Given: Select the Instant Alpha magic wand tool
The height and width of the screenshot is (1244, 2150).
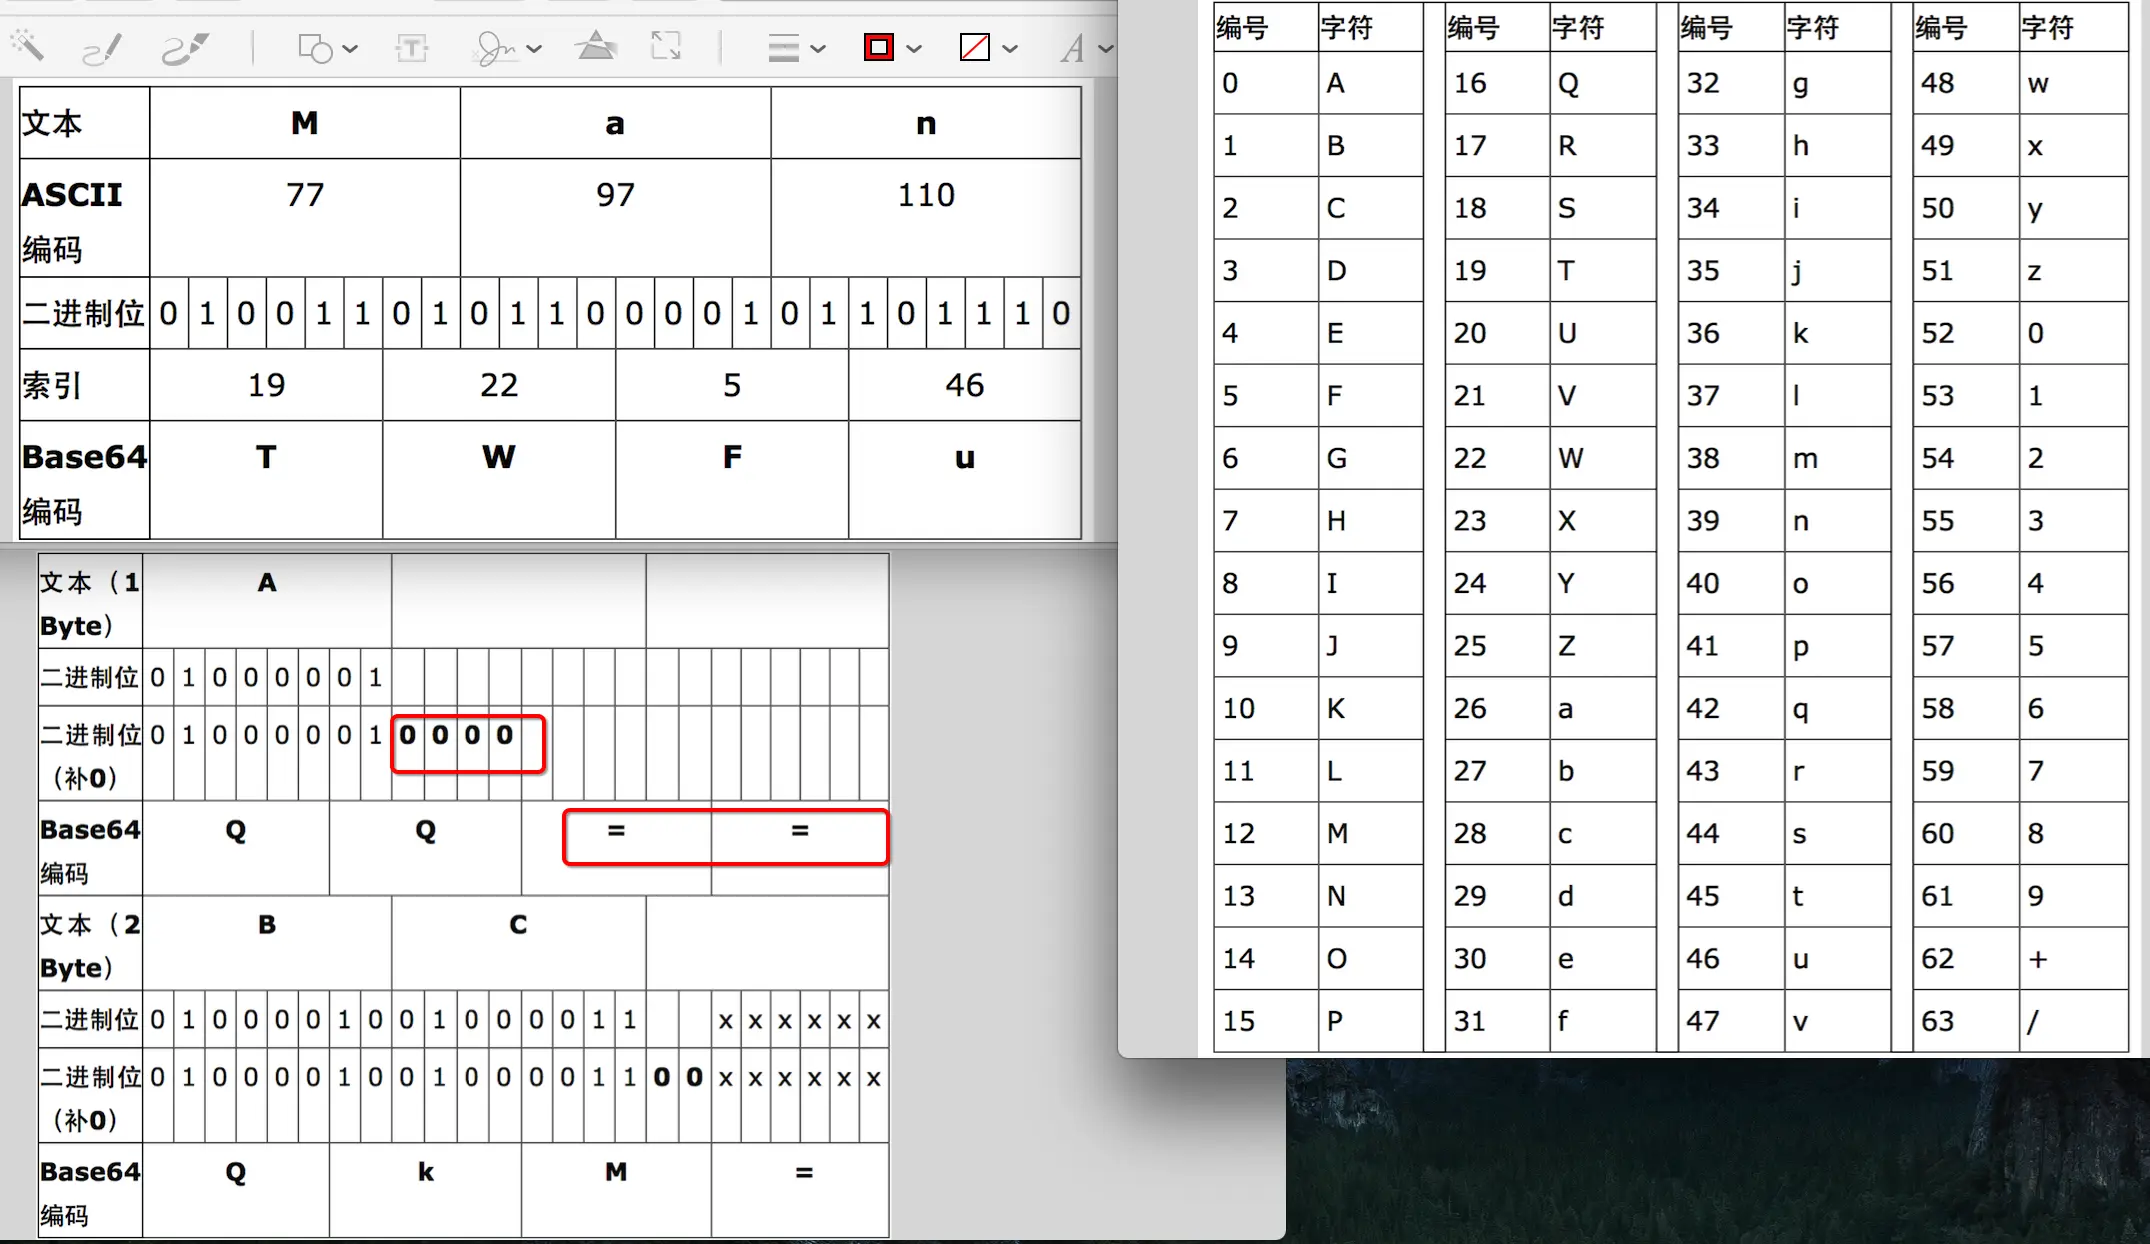Looking at the screenshot, I should point(27,45).
